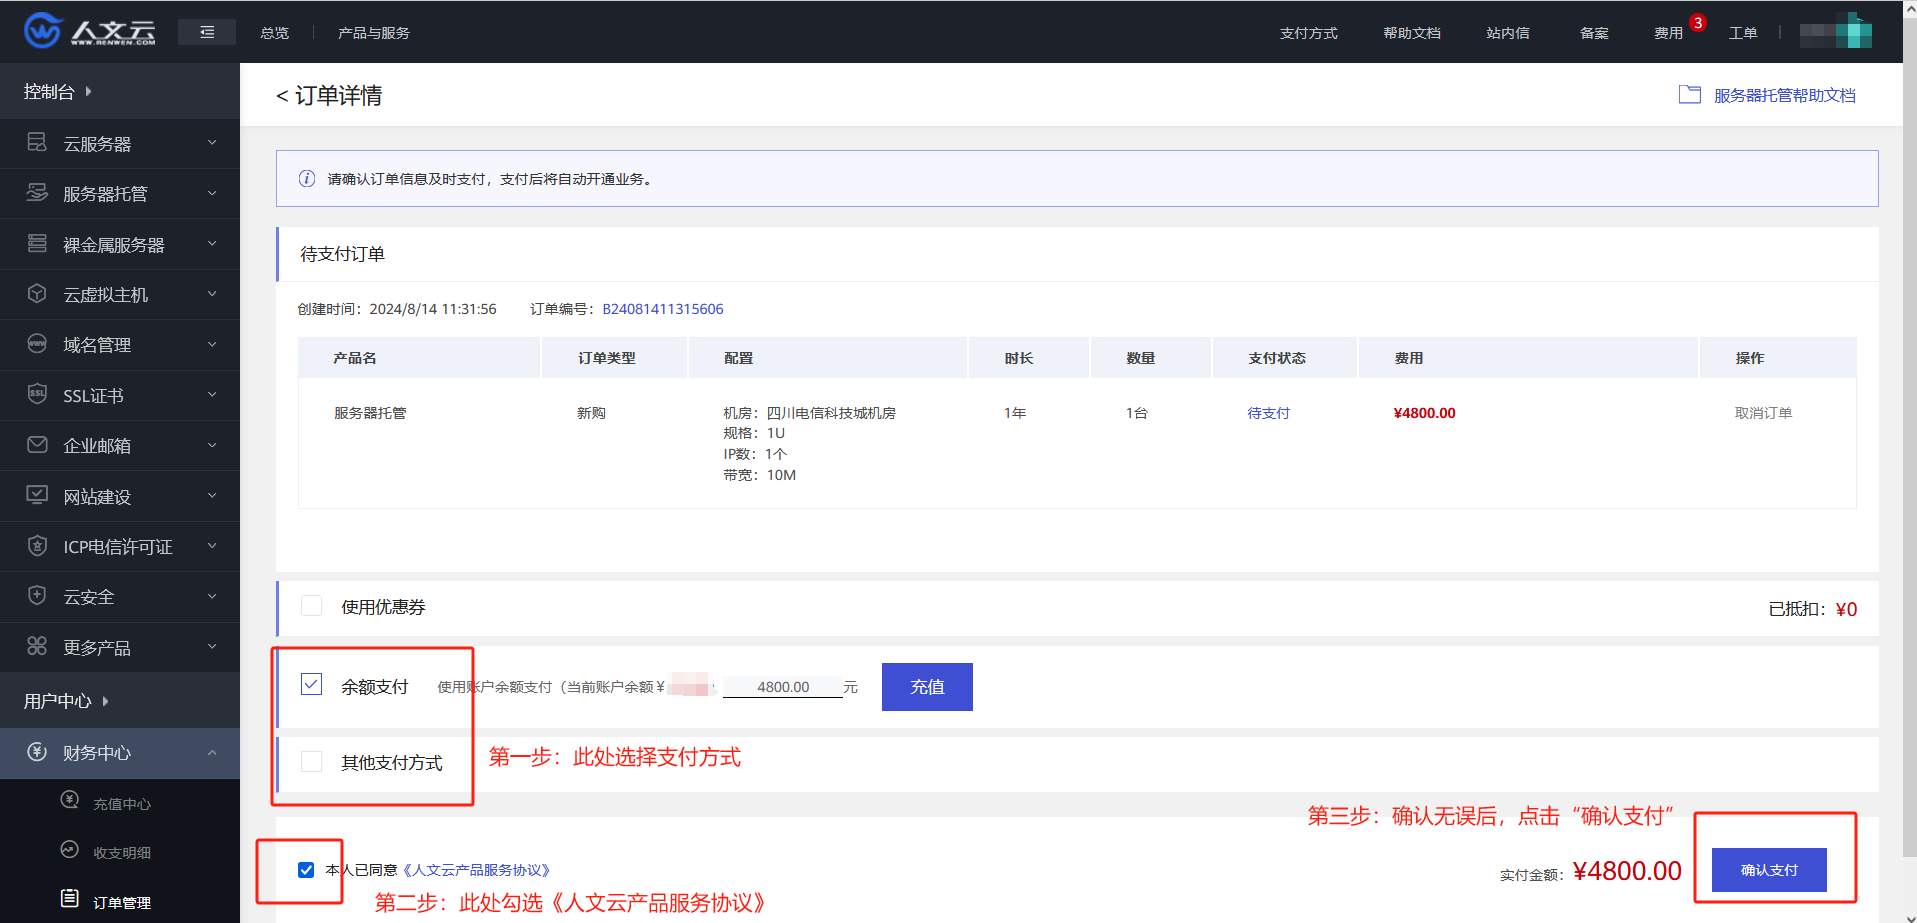Screen dimensions: 1917x923
Task: Click the 企业邮箱 envelope icon
Action: [37, 444]
